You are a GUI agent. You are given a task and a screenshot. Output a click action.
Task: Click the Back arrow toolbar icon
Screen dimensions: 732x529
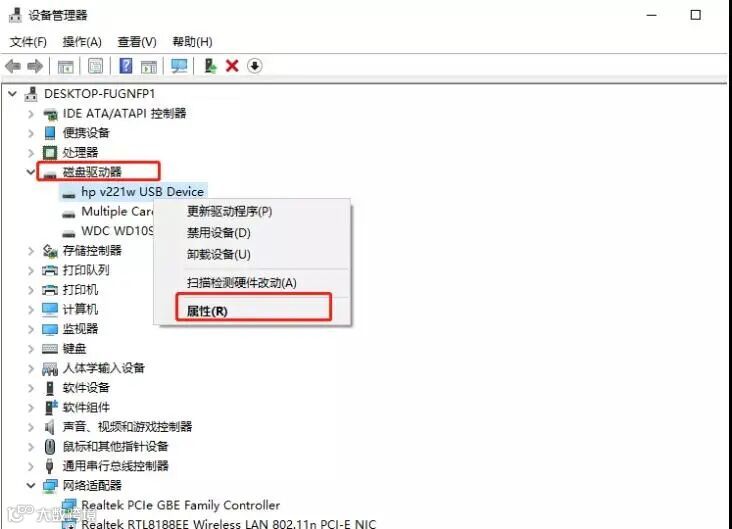[x=13, y=66]
